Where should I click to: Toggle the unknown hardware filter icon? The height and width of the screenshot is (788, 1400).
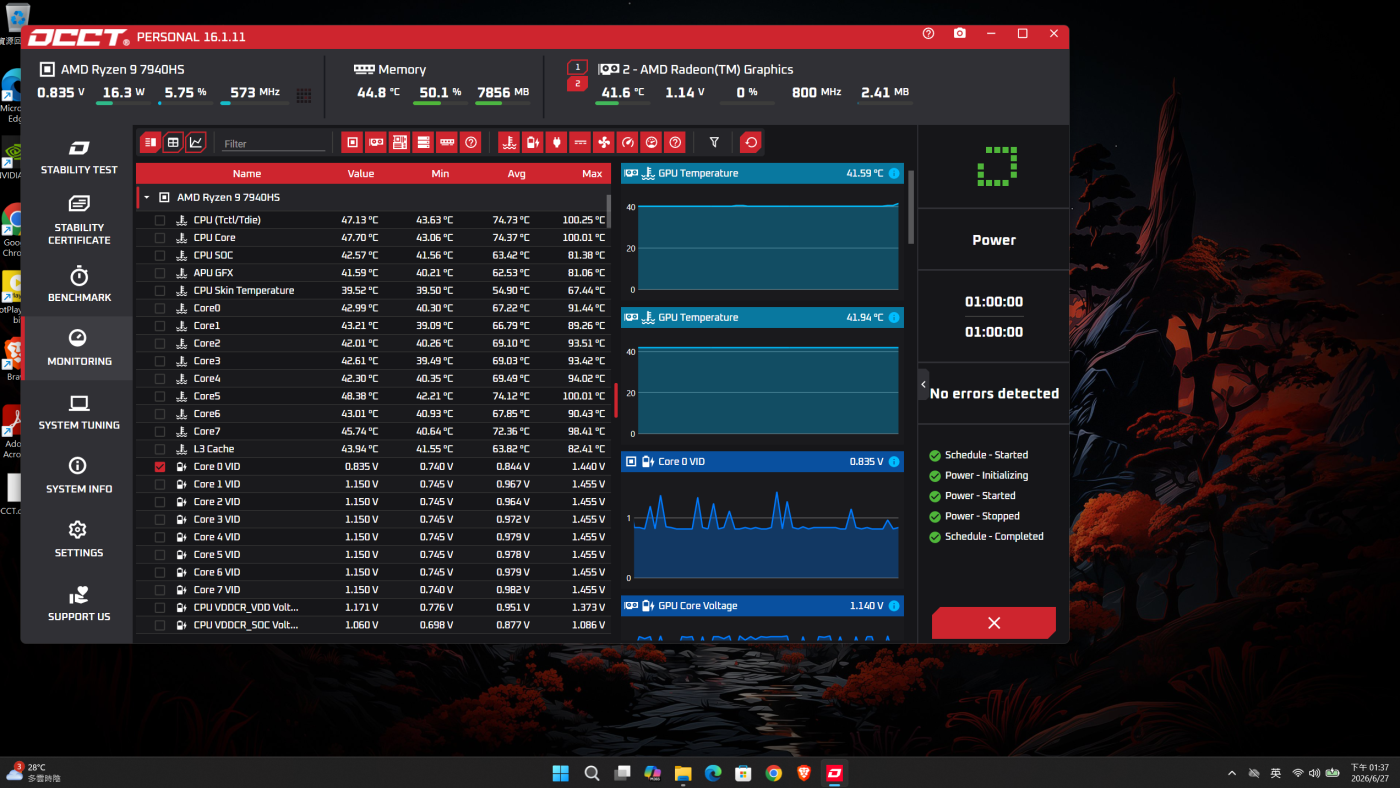click(471, 143)
